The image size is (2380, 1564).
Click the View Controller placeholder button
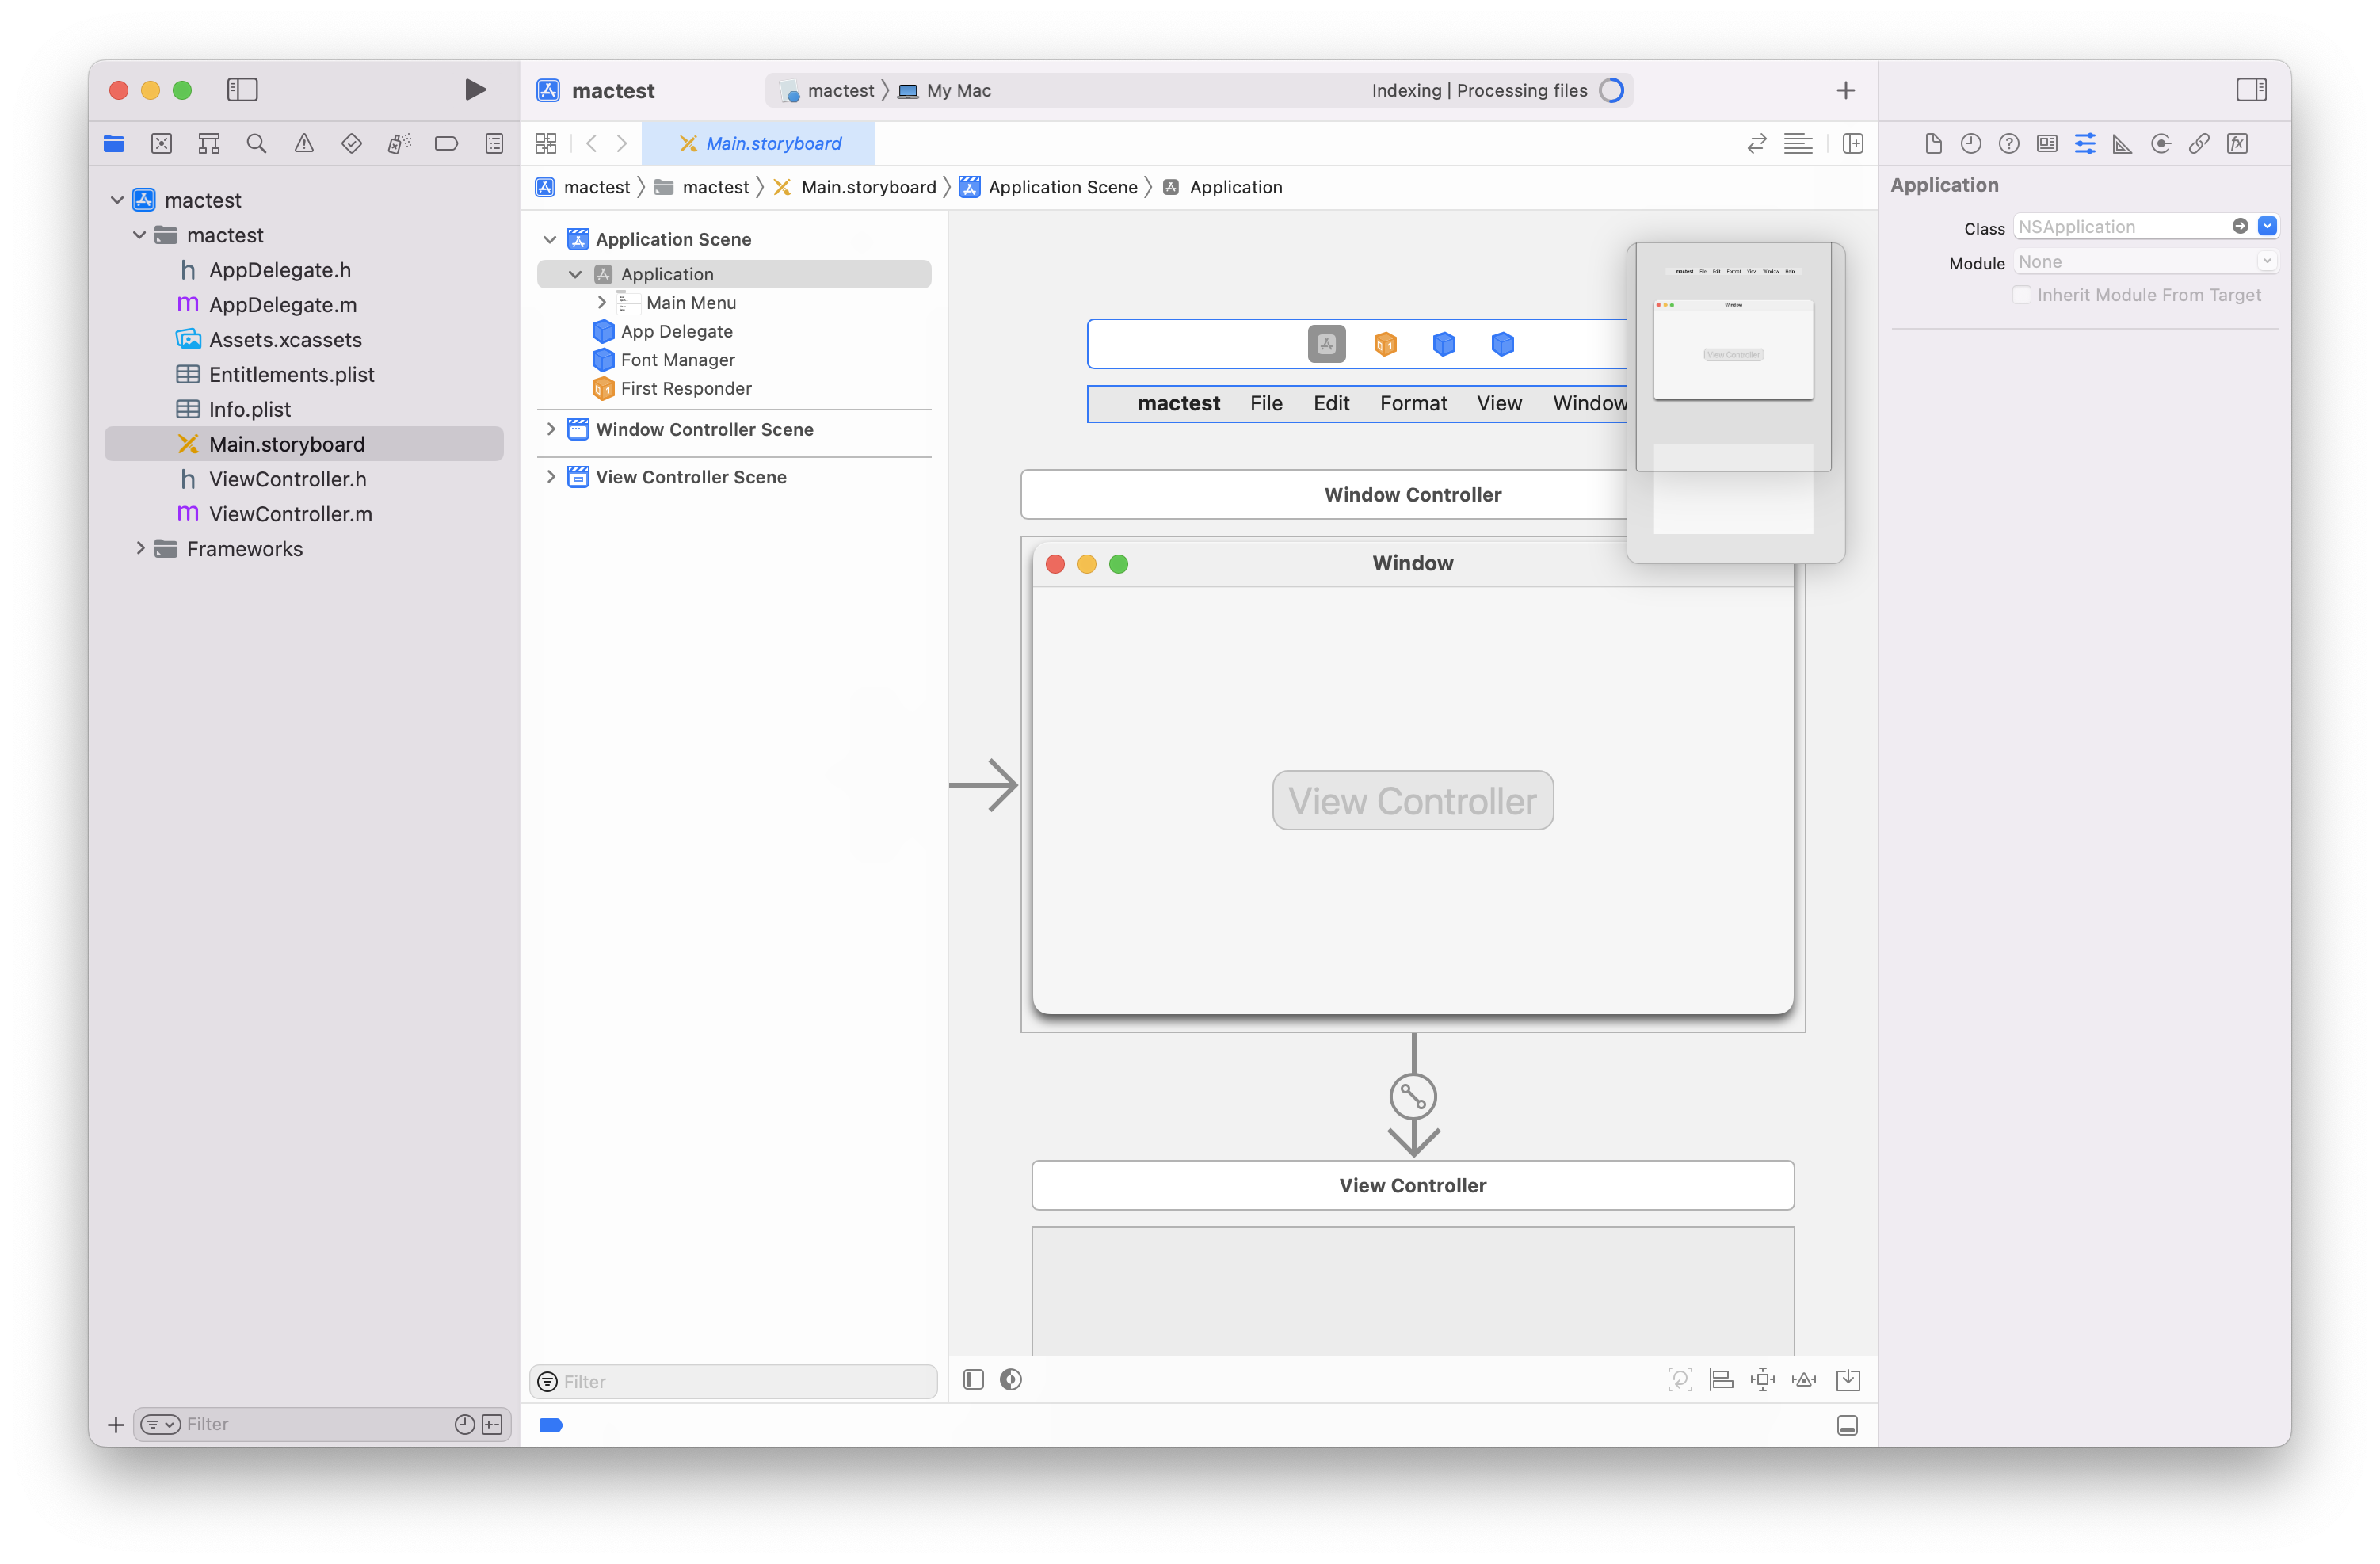[x=1412, y=800]
